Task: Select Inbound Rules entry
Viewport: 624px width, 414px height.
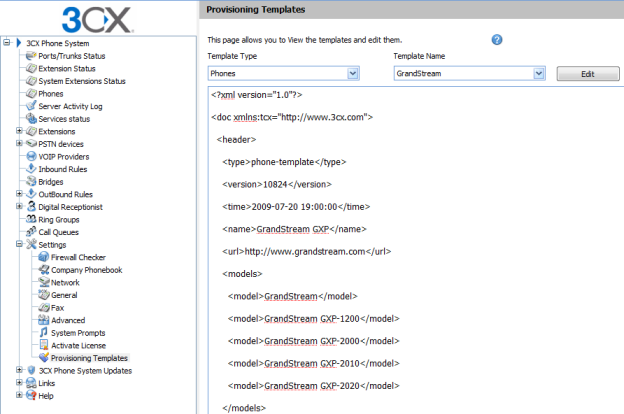Action: pyautogui.click(x=62, y=169)
